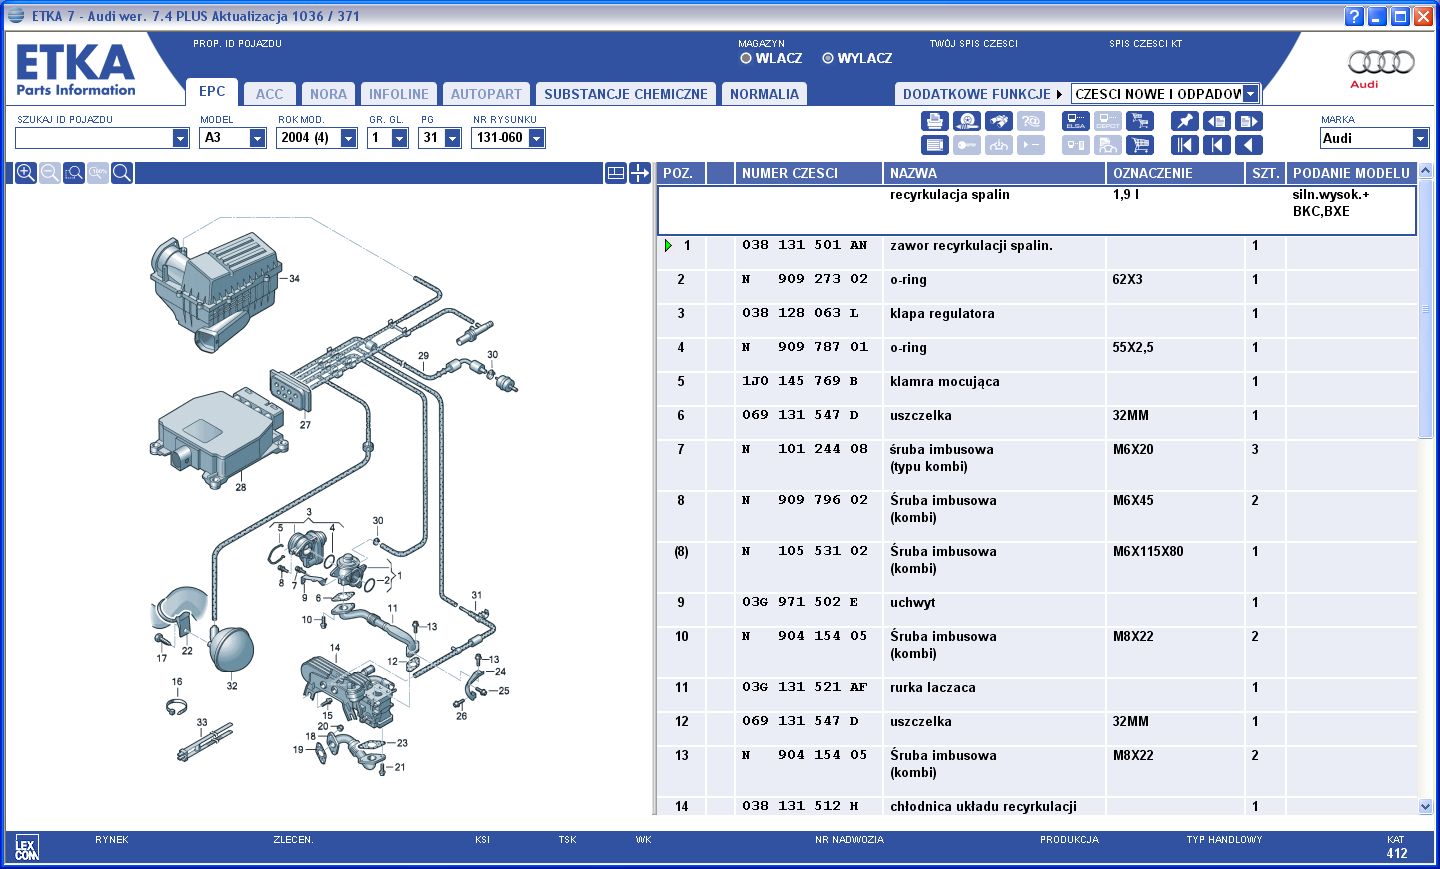Screen dimensions: 1440x869
Task: Click the NAZWA column header
Action: [x=994, y=173]
